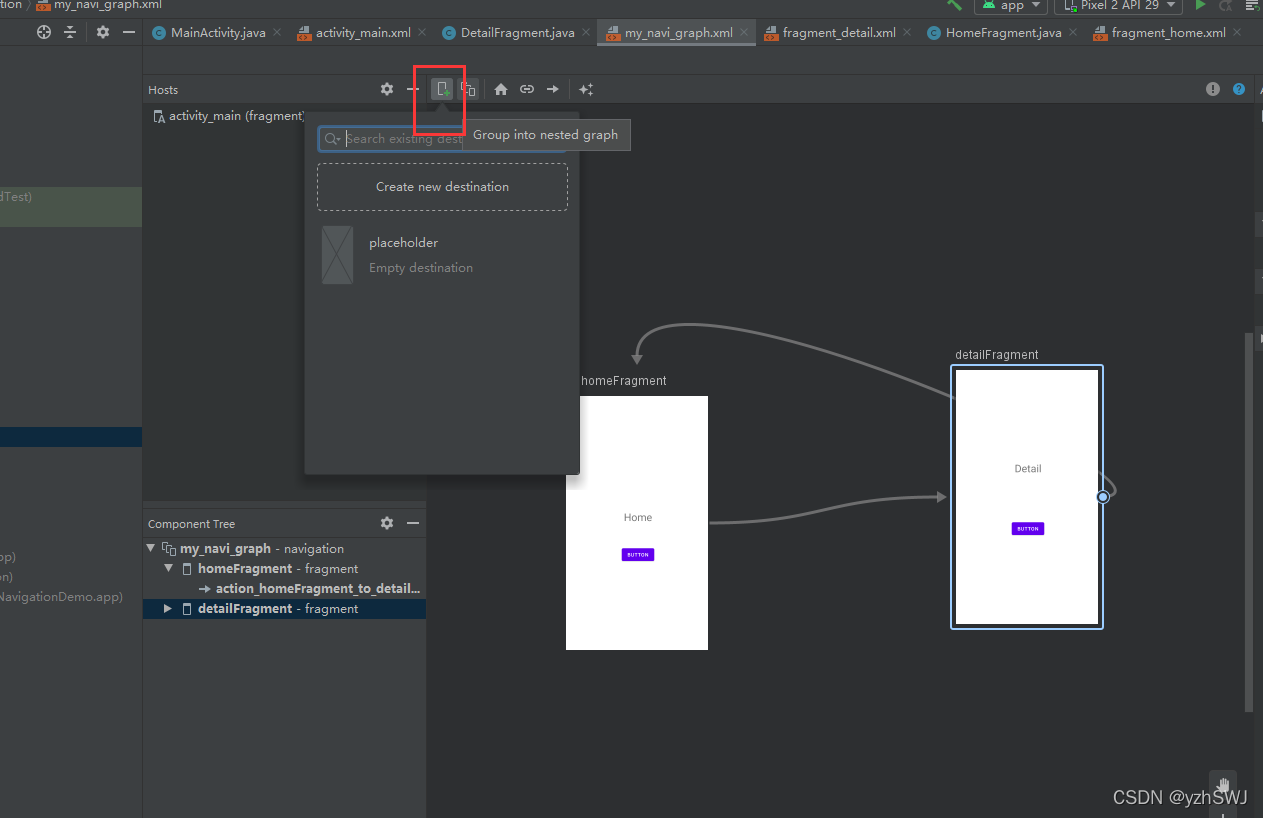Open the Hosts panel settings gear
Image resolution: width=1263 pixels, height=818 pixels.
pyautogui.click(x=386, y=88)
